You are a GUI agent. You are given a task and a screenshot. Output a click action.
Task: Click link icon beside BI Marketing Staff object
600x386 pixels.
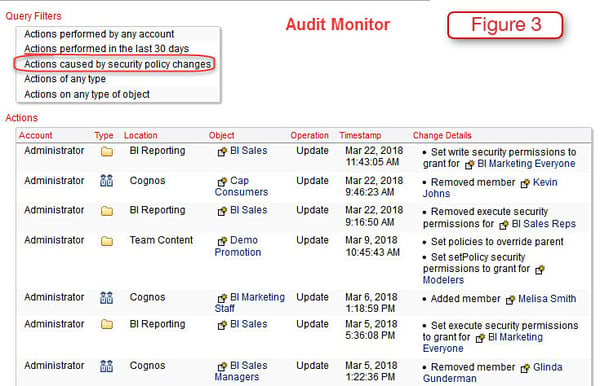[x=222, y=298]
